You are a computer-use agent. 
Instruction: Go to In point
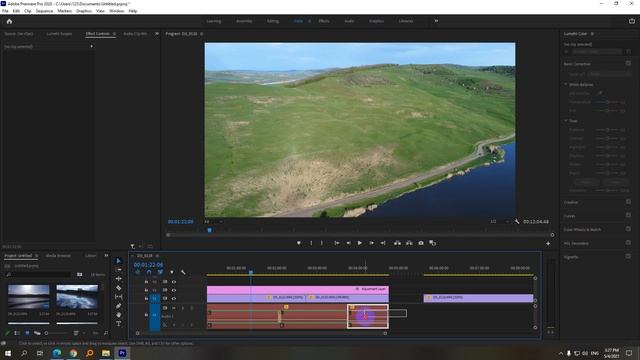click(x=337, y=243)
